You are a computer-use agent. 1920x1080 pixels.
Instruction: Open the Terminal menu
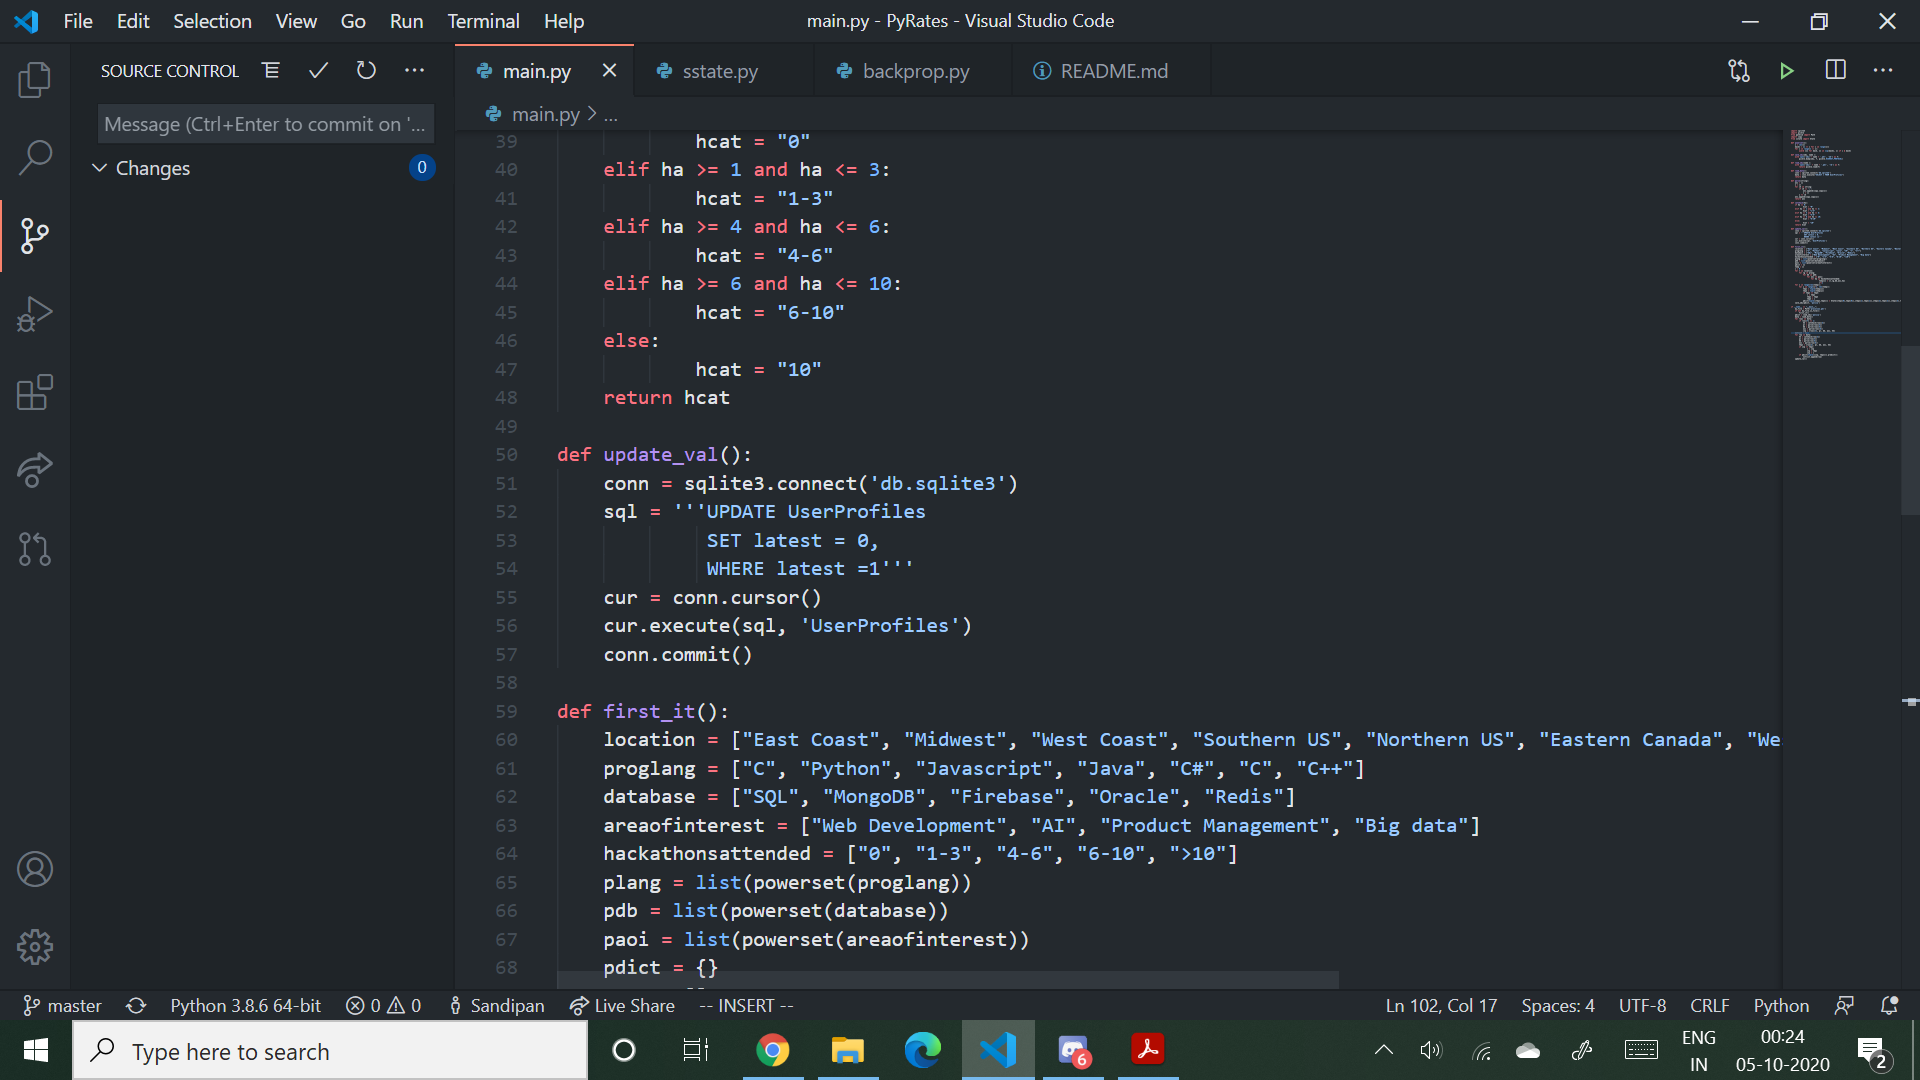pyautogui.click(x=483, y=21)
